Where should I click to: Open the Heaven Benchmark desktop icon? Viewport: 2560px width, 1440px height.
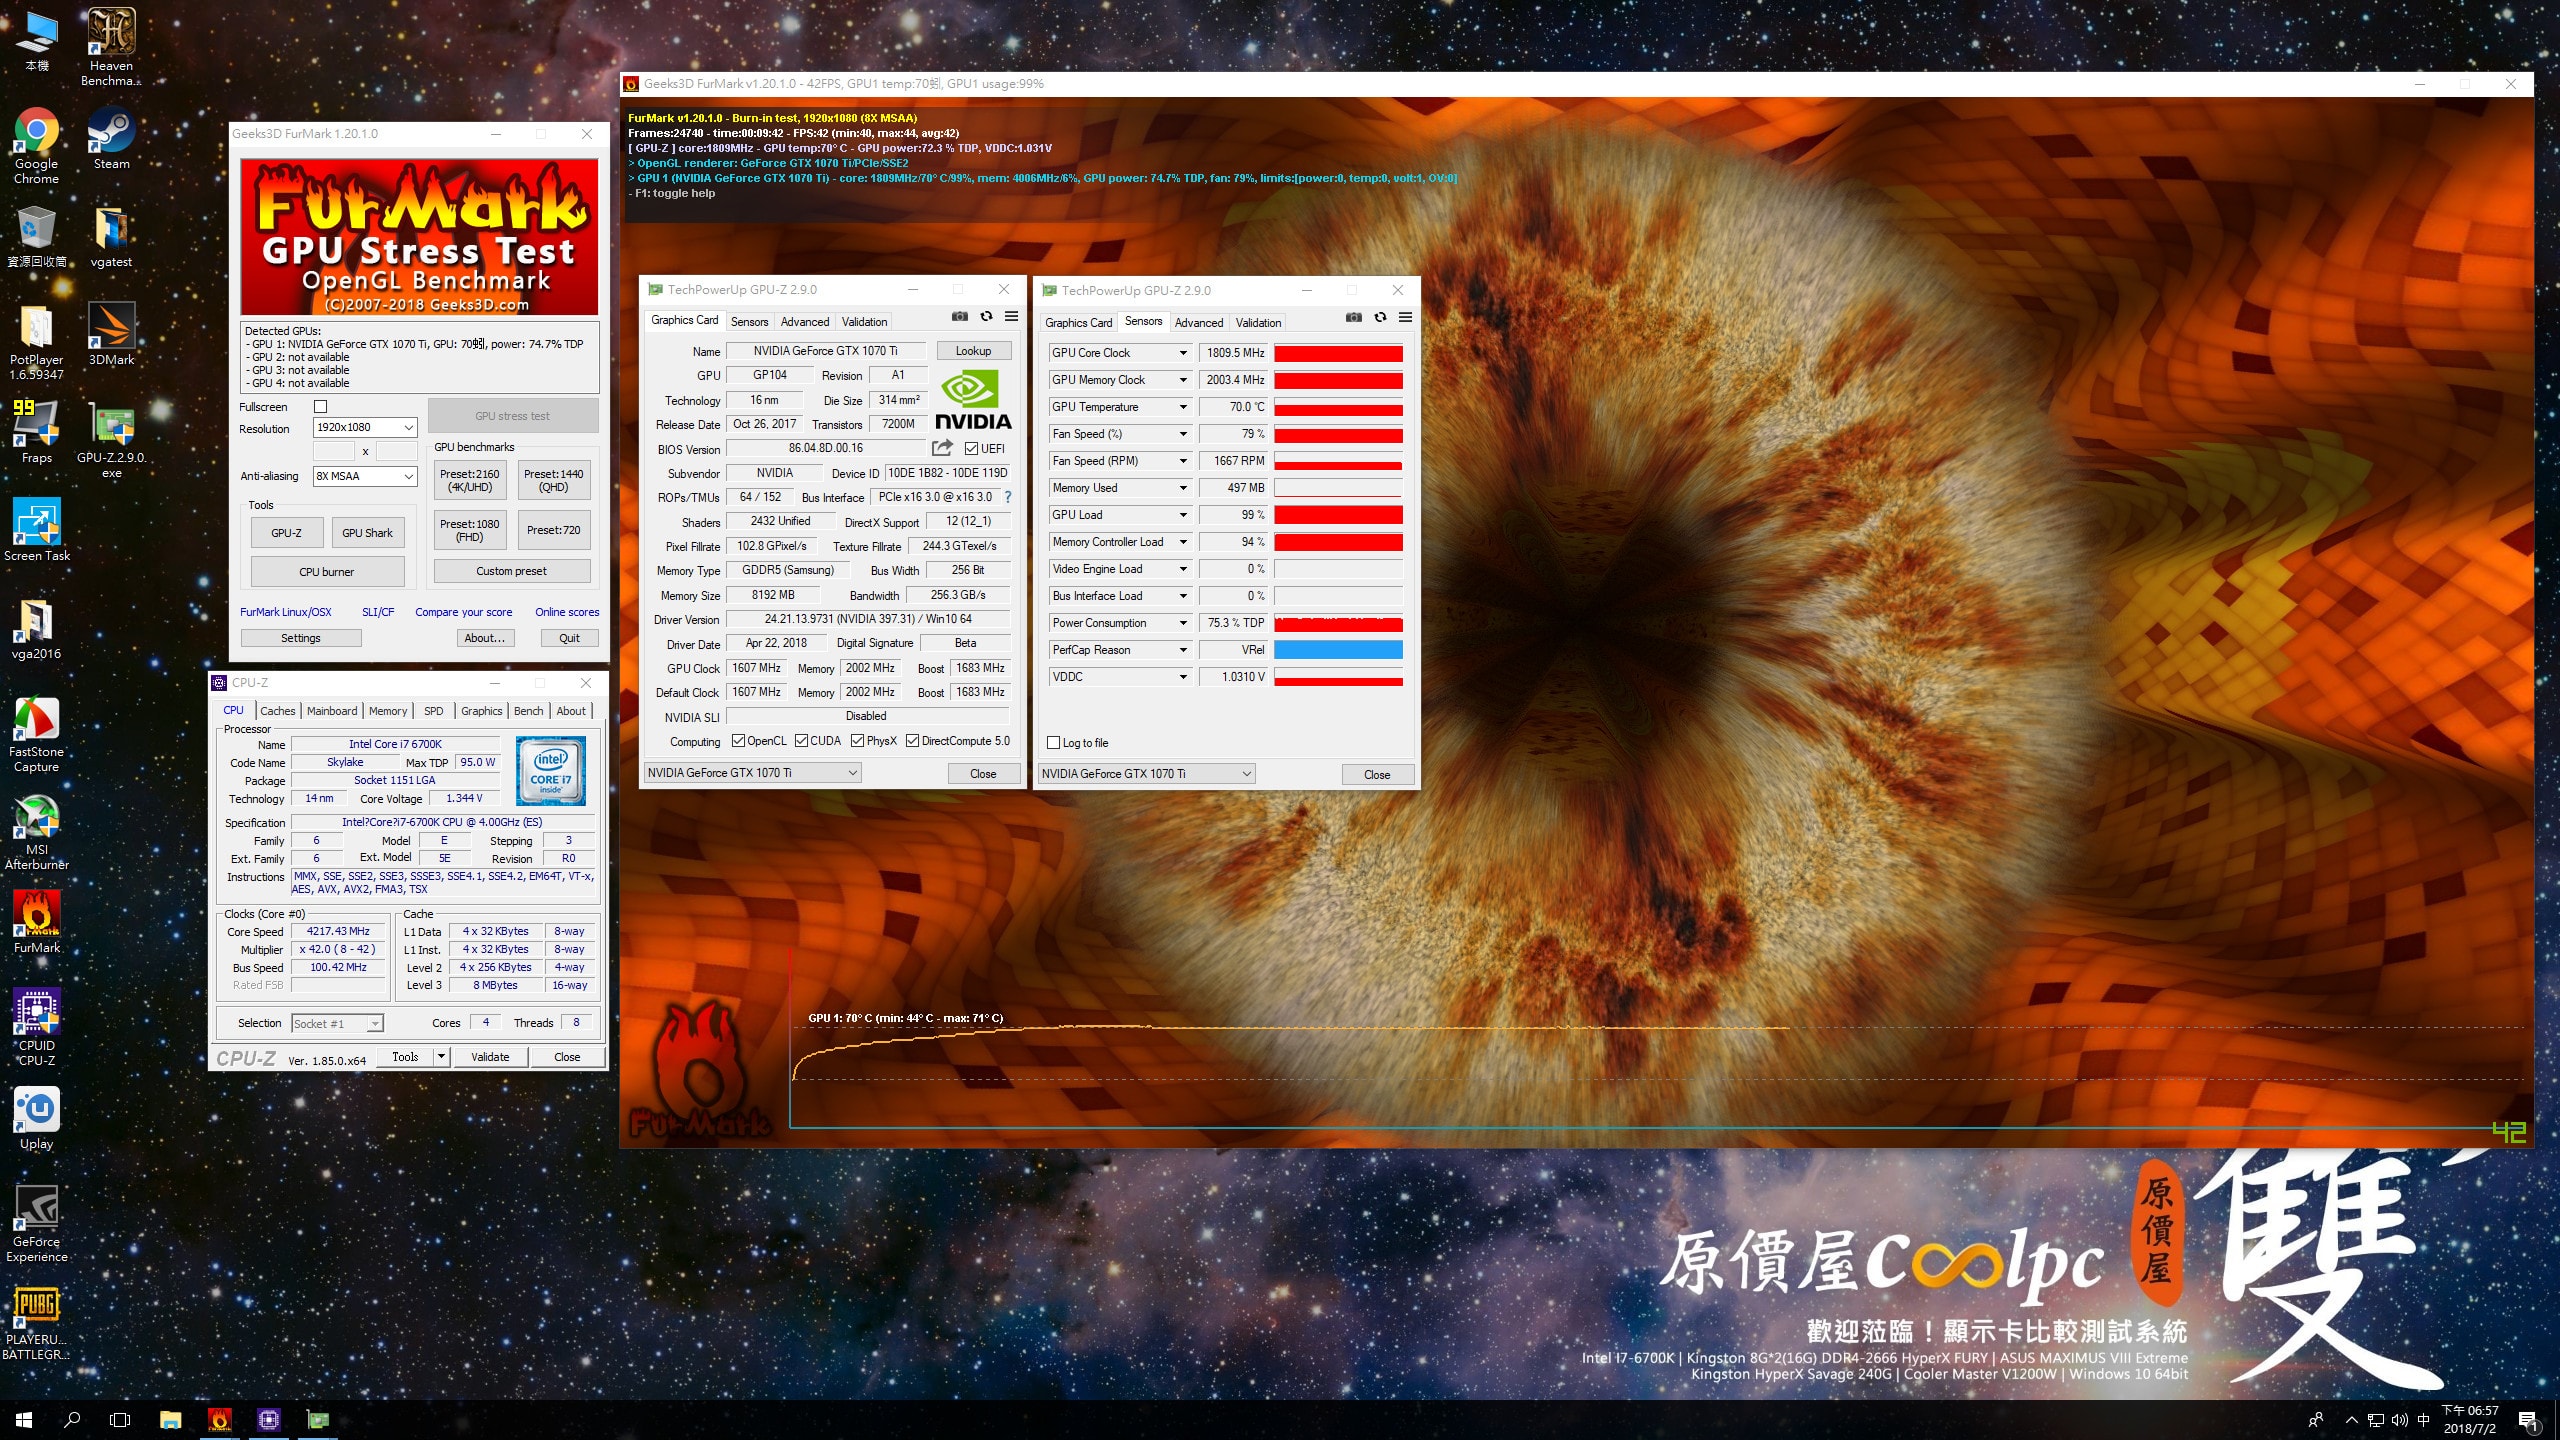(x=111, y=47)
